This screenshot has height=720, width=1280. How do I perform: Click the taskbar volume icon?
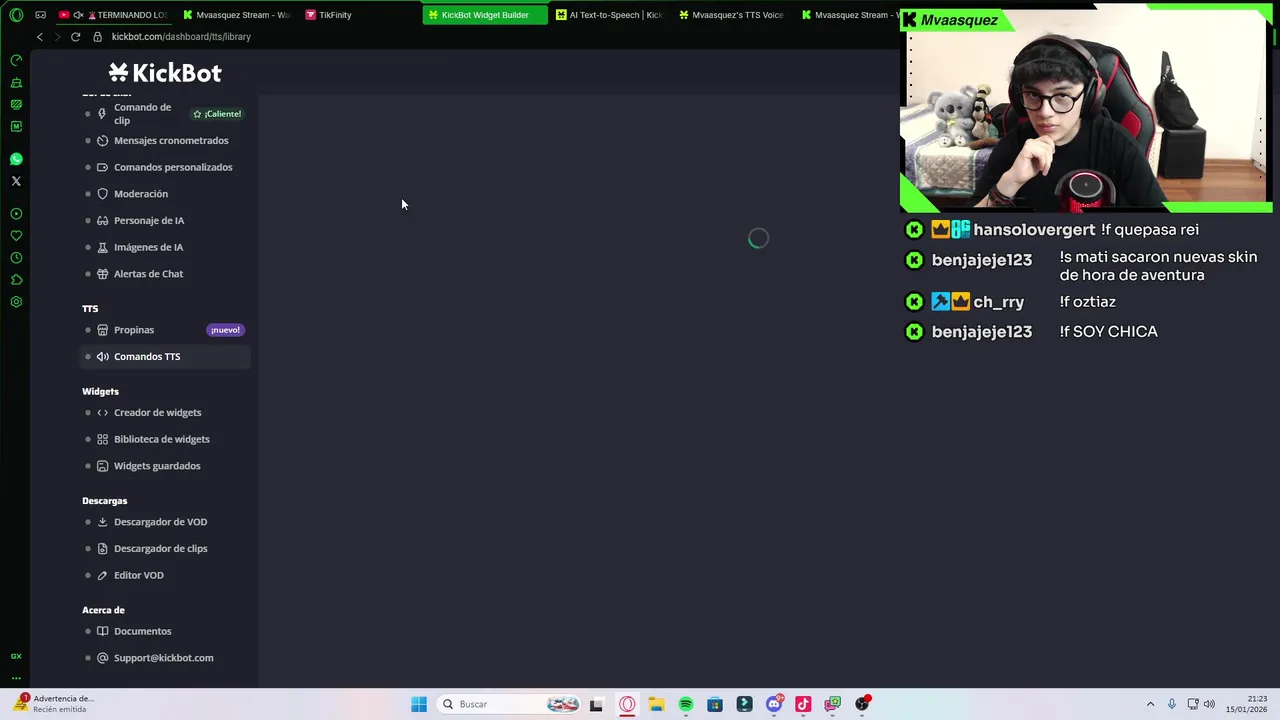click(x=1209, y=704)
